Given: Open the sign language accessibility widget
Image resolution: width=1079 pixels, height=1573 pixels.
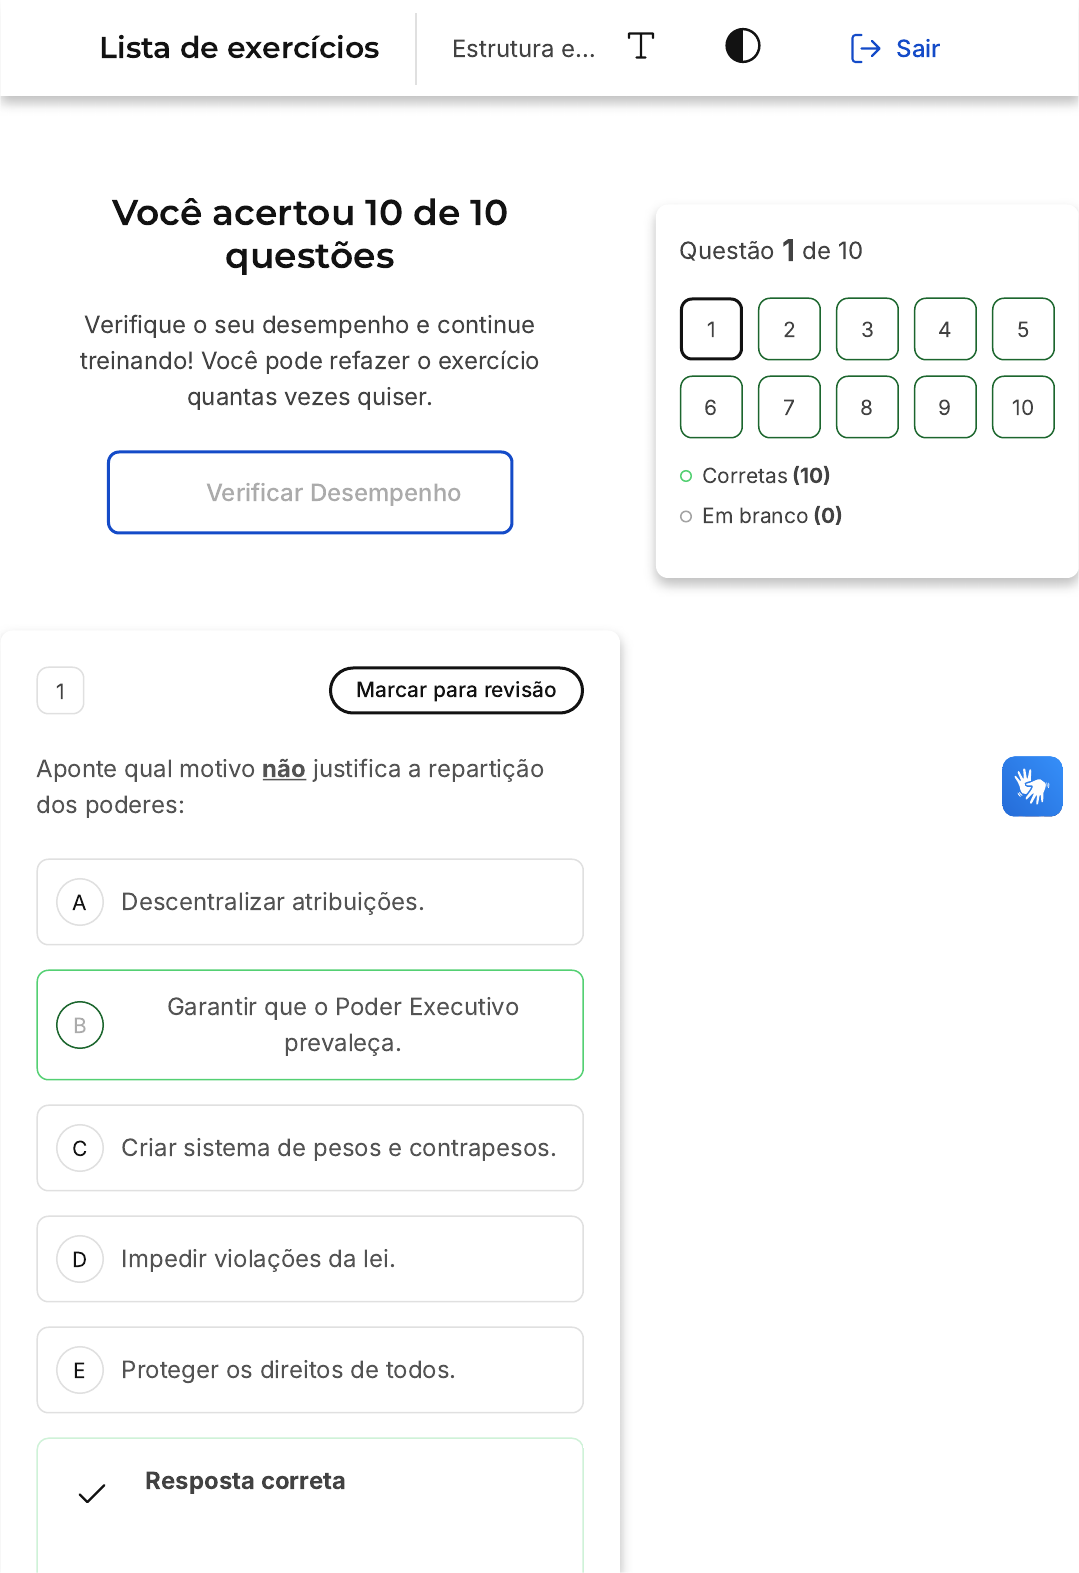Looking at the screenshot, I should pos(1032,786).
